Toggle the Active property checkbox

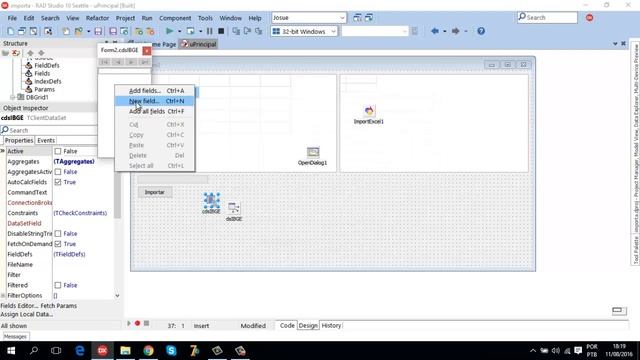58,151
